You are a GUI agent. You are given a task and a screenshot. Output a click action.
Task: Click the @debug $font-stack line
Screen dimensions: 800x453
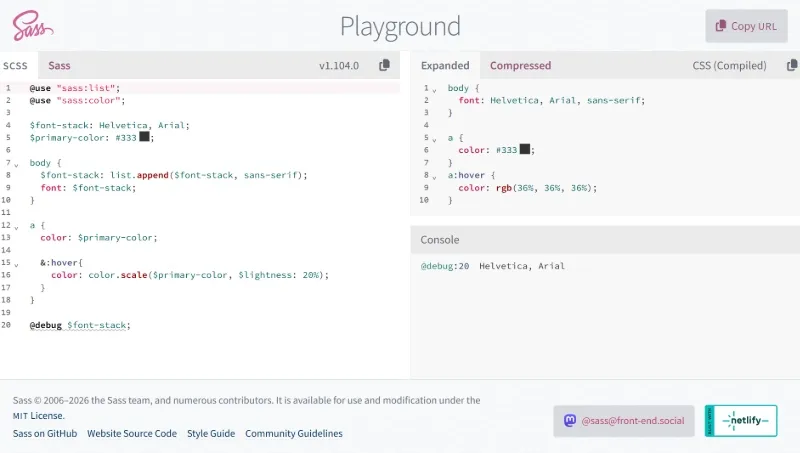coord(80,325)
